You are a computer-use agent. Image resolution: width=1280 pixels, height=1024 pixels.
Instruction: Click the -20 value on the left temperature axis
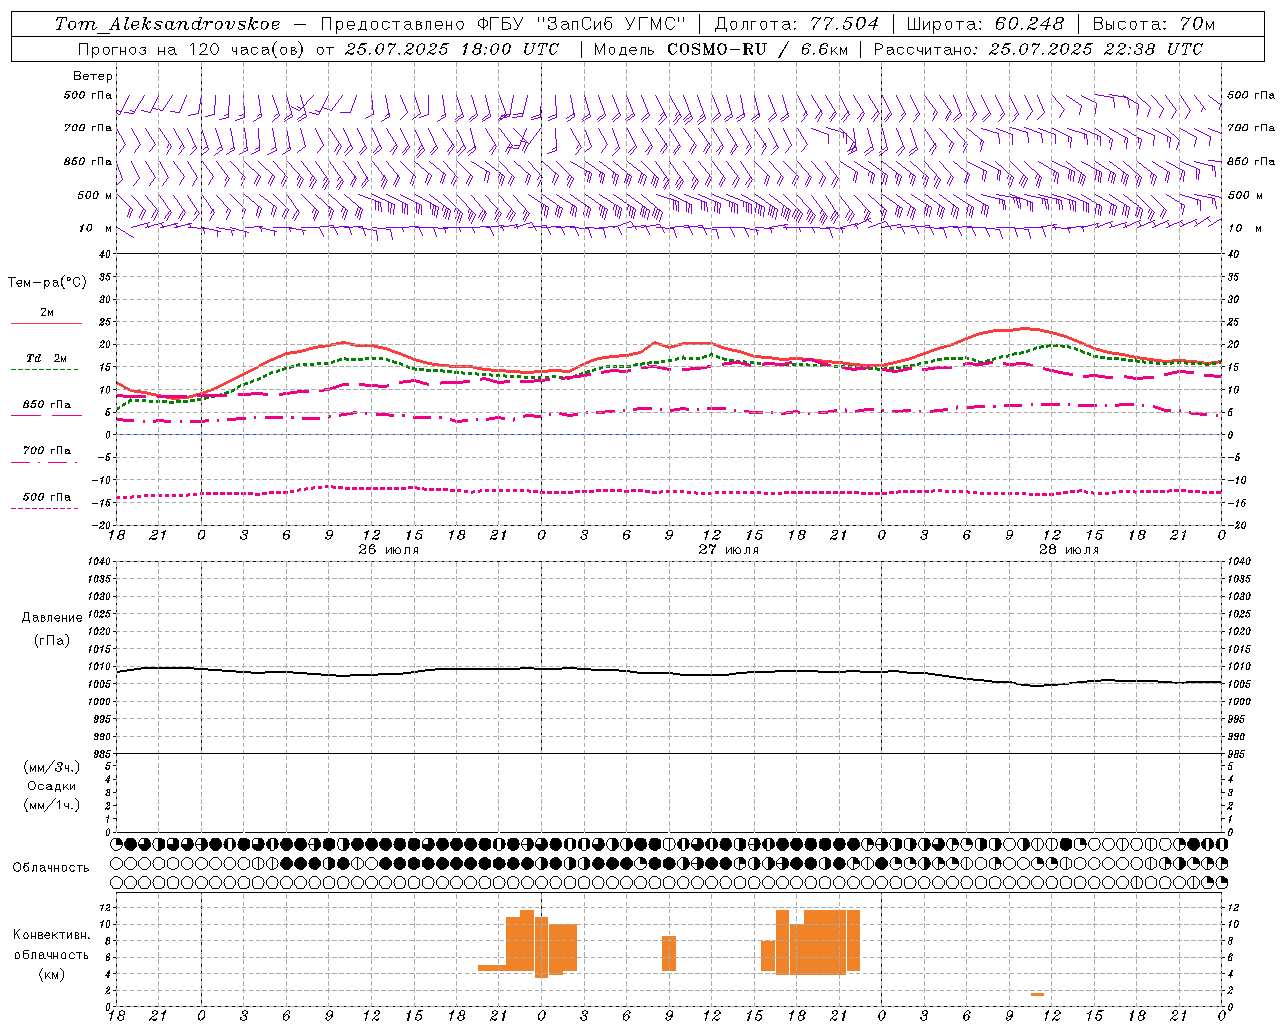(x=103, y=525)
